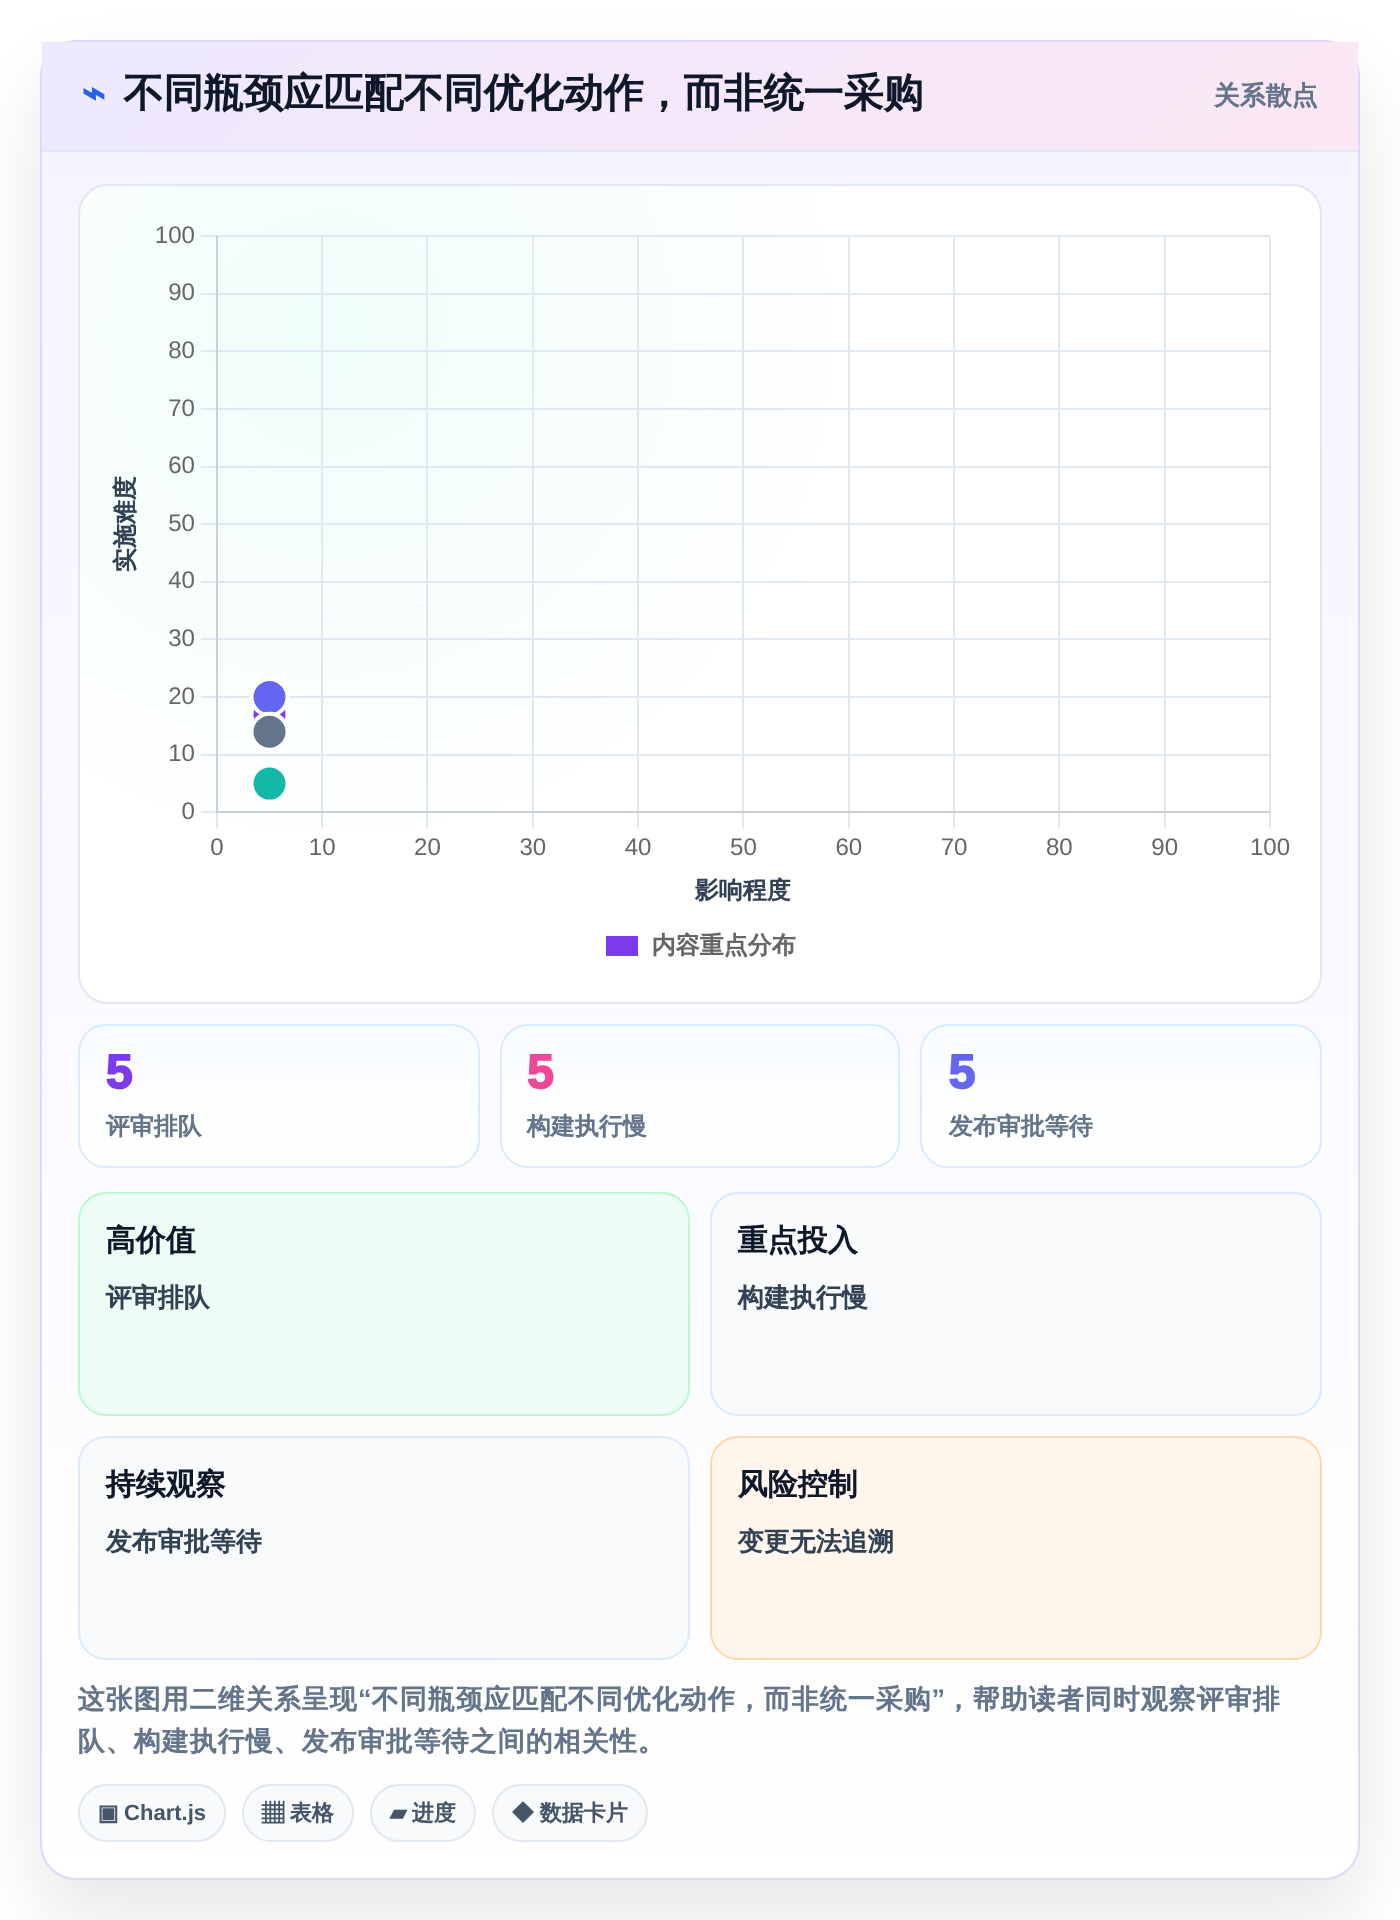Click the 表格 tag chip
Image resolution: width=1400 pixels, height=1920 pixels.
point(298,1813)
